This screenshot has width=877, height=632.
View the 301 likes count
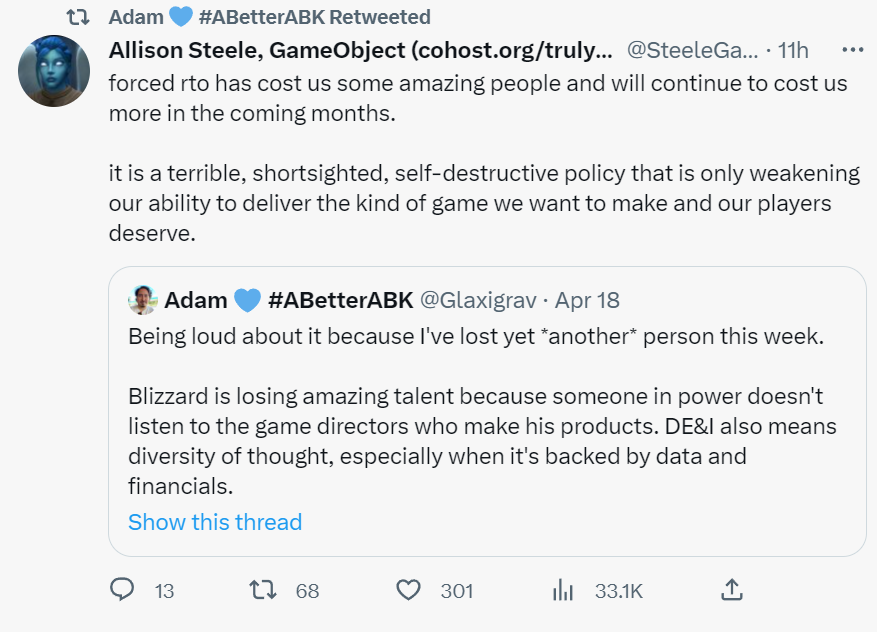pos(457,591)
